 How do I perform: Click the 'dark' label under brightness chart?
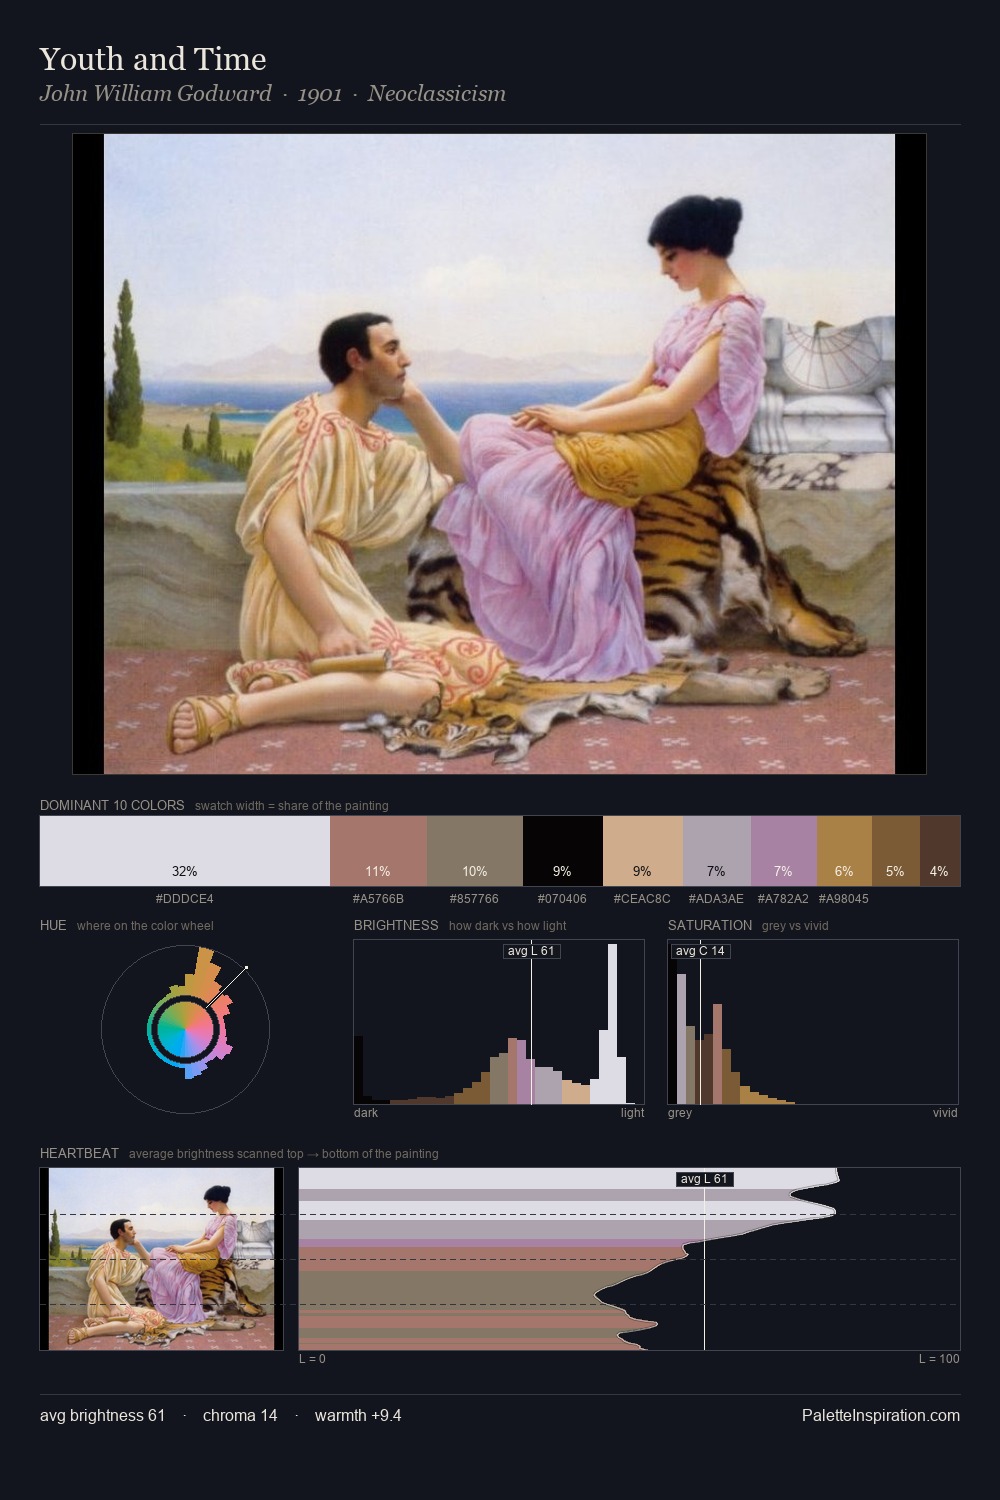366,1113
